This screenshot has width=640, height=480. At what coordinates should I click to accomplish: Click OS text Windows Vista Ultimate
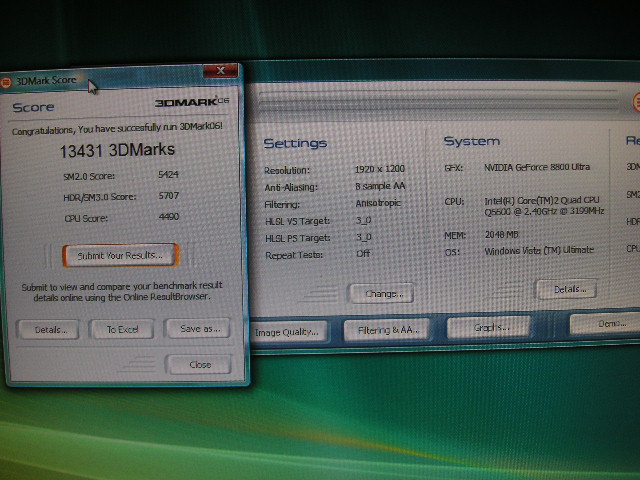pos(539,250)
